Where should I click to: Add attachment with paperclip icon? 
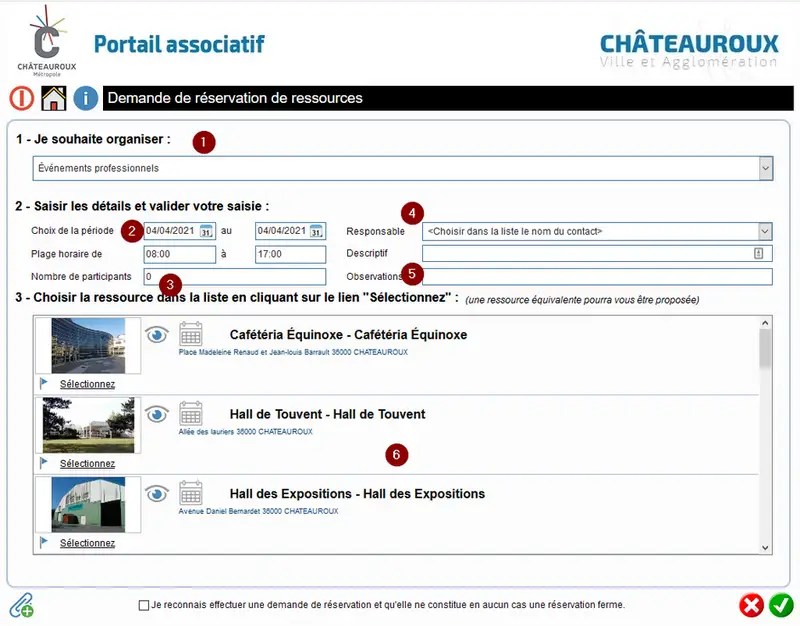coord(22,605)
